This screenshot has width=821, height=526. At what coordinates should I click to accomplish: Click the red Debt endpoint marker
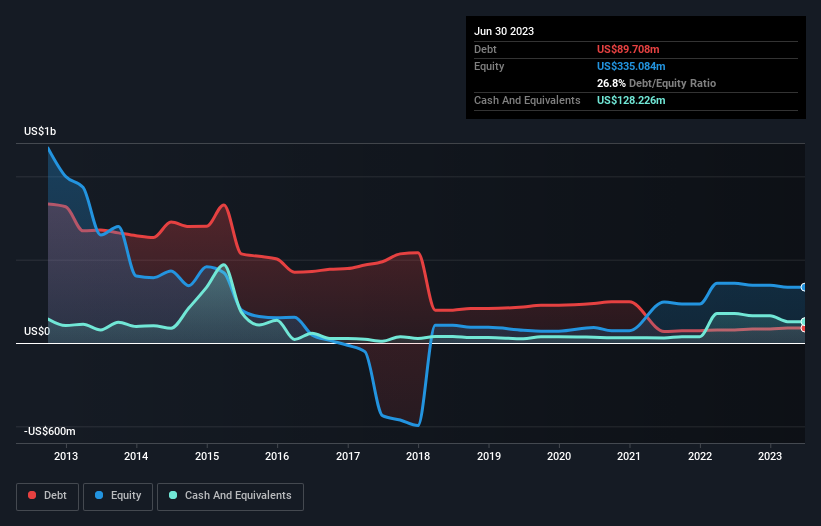tap(804, 328)
